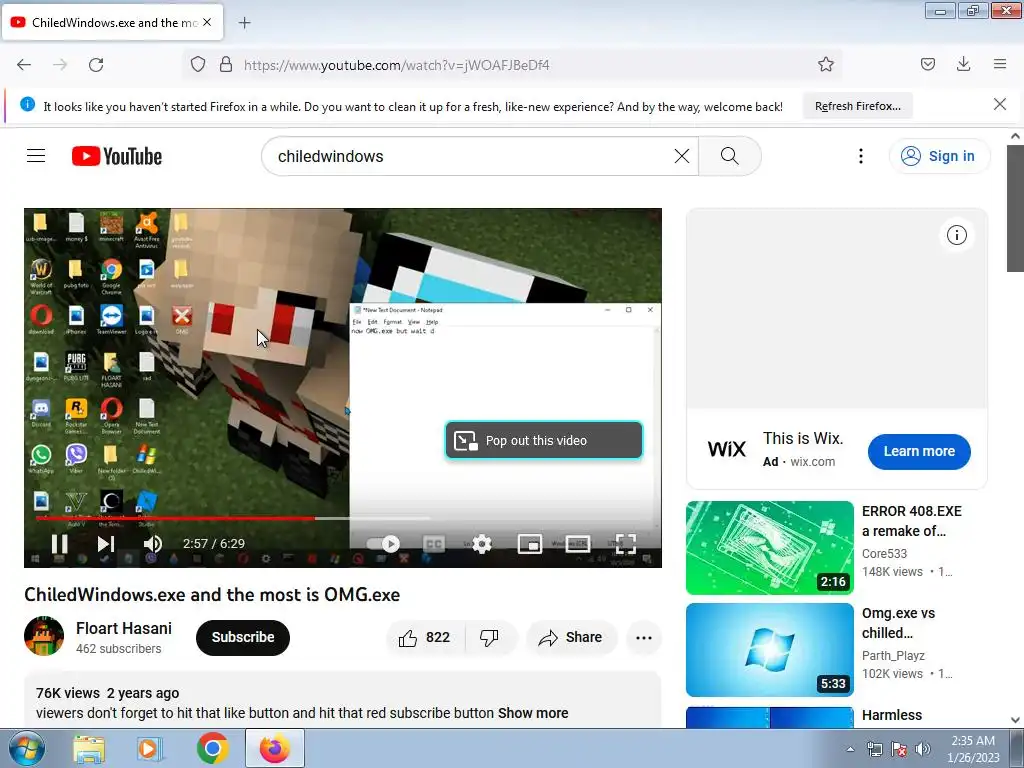Expand description with Show more
1024x768 pixels.
click(x=533, y=713)
